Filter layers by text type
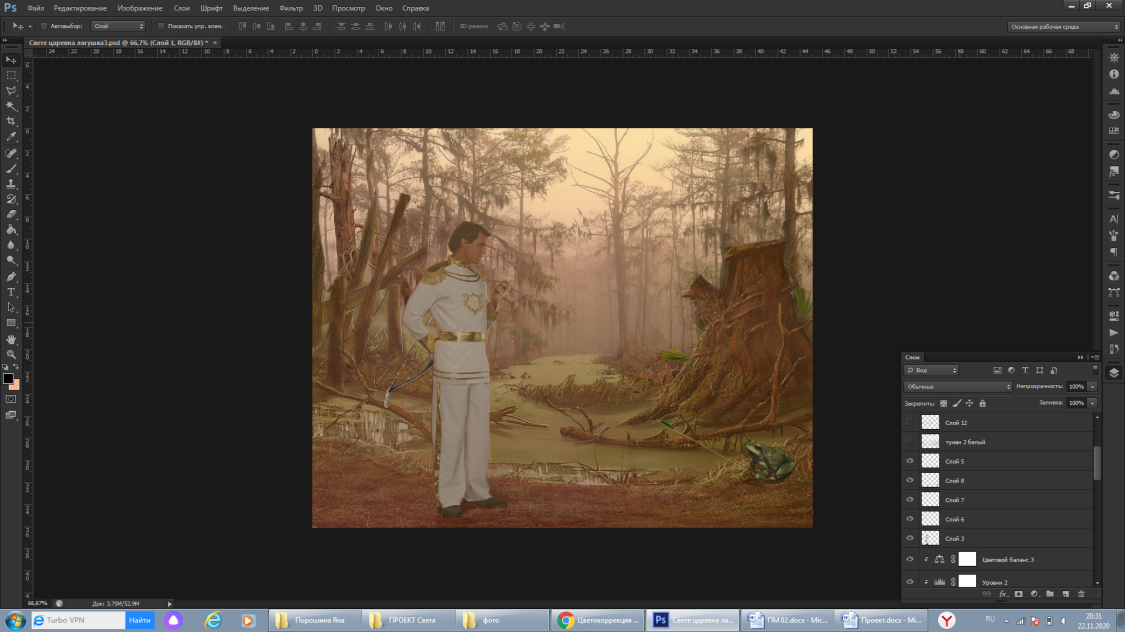 (1025, 370)
